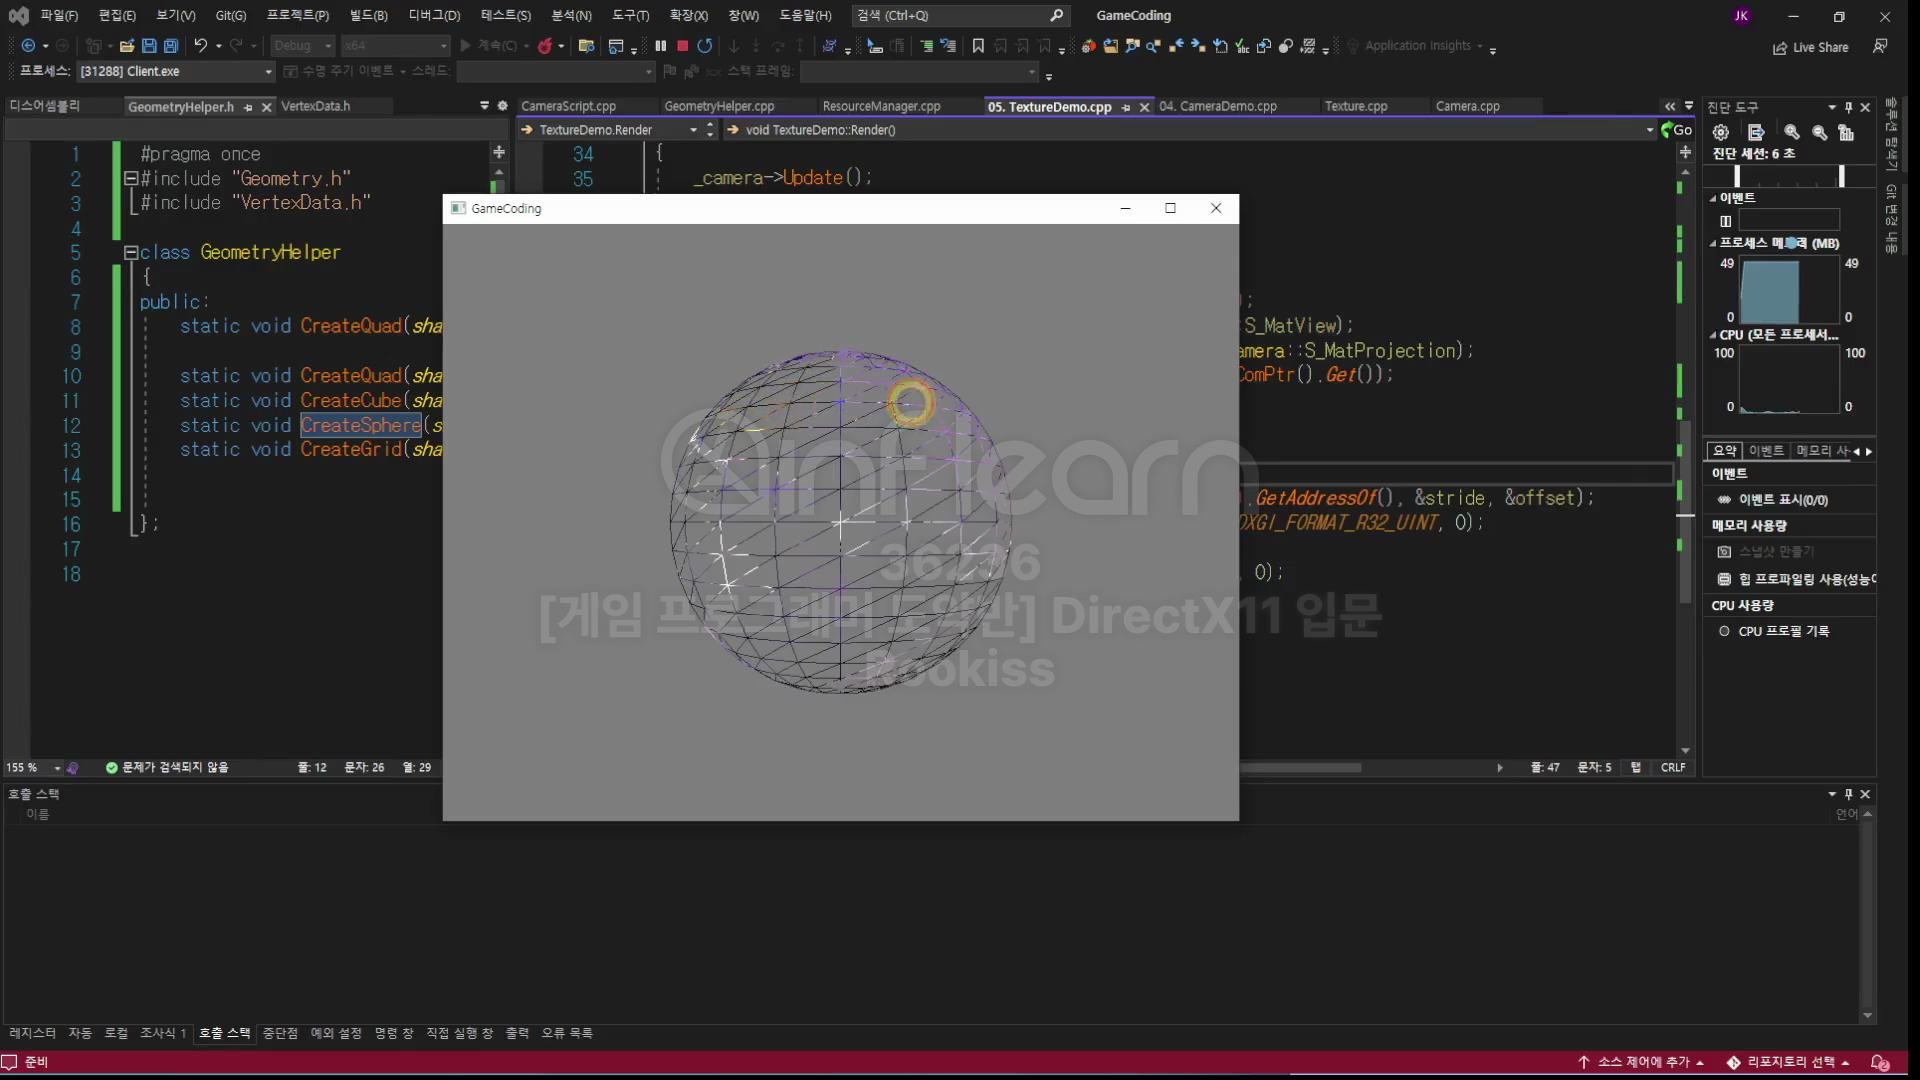Click Zoom In icon in diagnostic tools

pyautogui.click(x=1791, y=132)
